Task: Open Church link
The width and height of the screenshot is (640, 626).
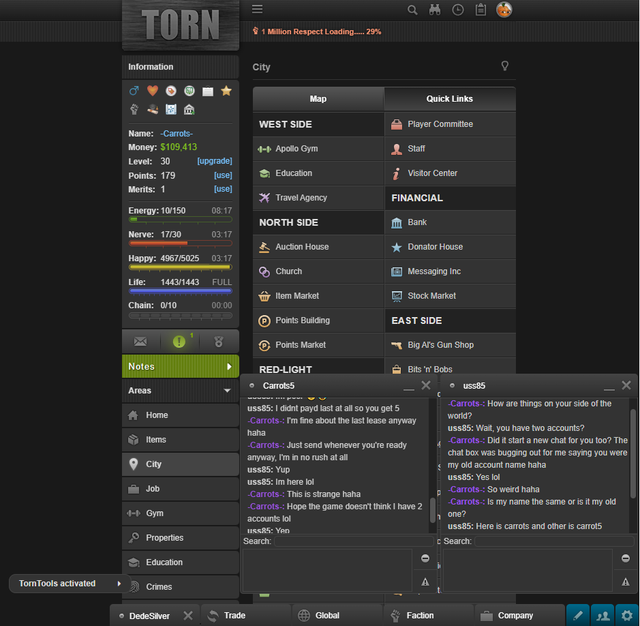Action: (x=318, y=271)
